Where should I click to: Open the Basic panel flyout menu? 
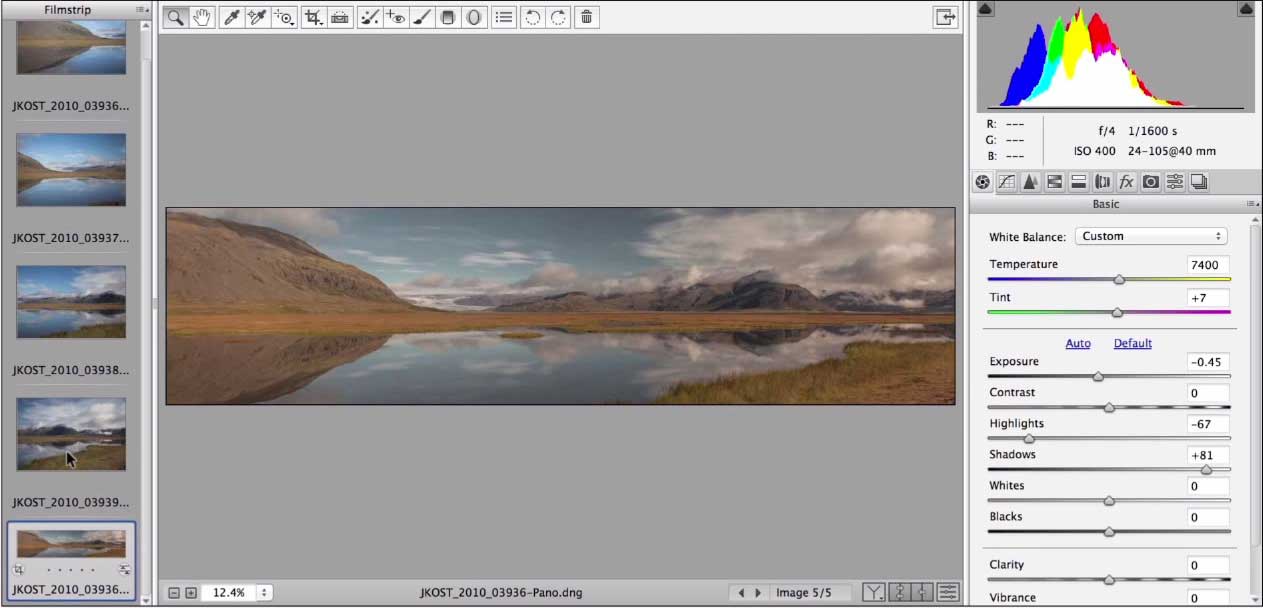tap(1251, 204)
